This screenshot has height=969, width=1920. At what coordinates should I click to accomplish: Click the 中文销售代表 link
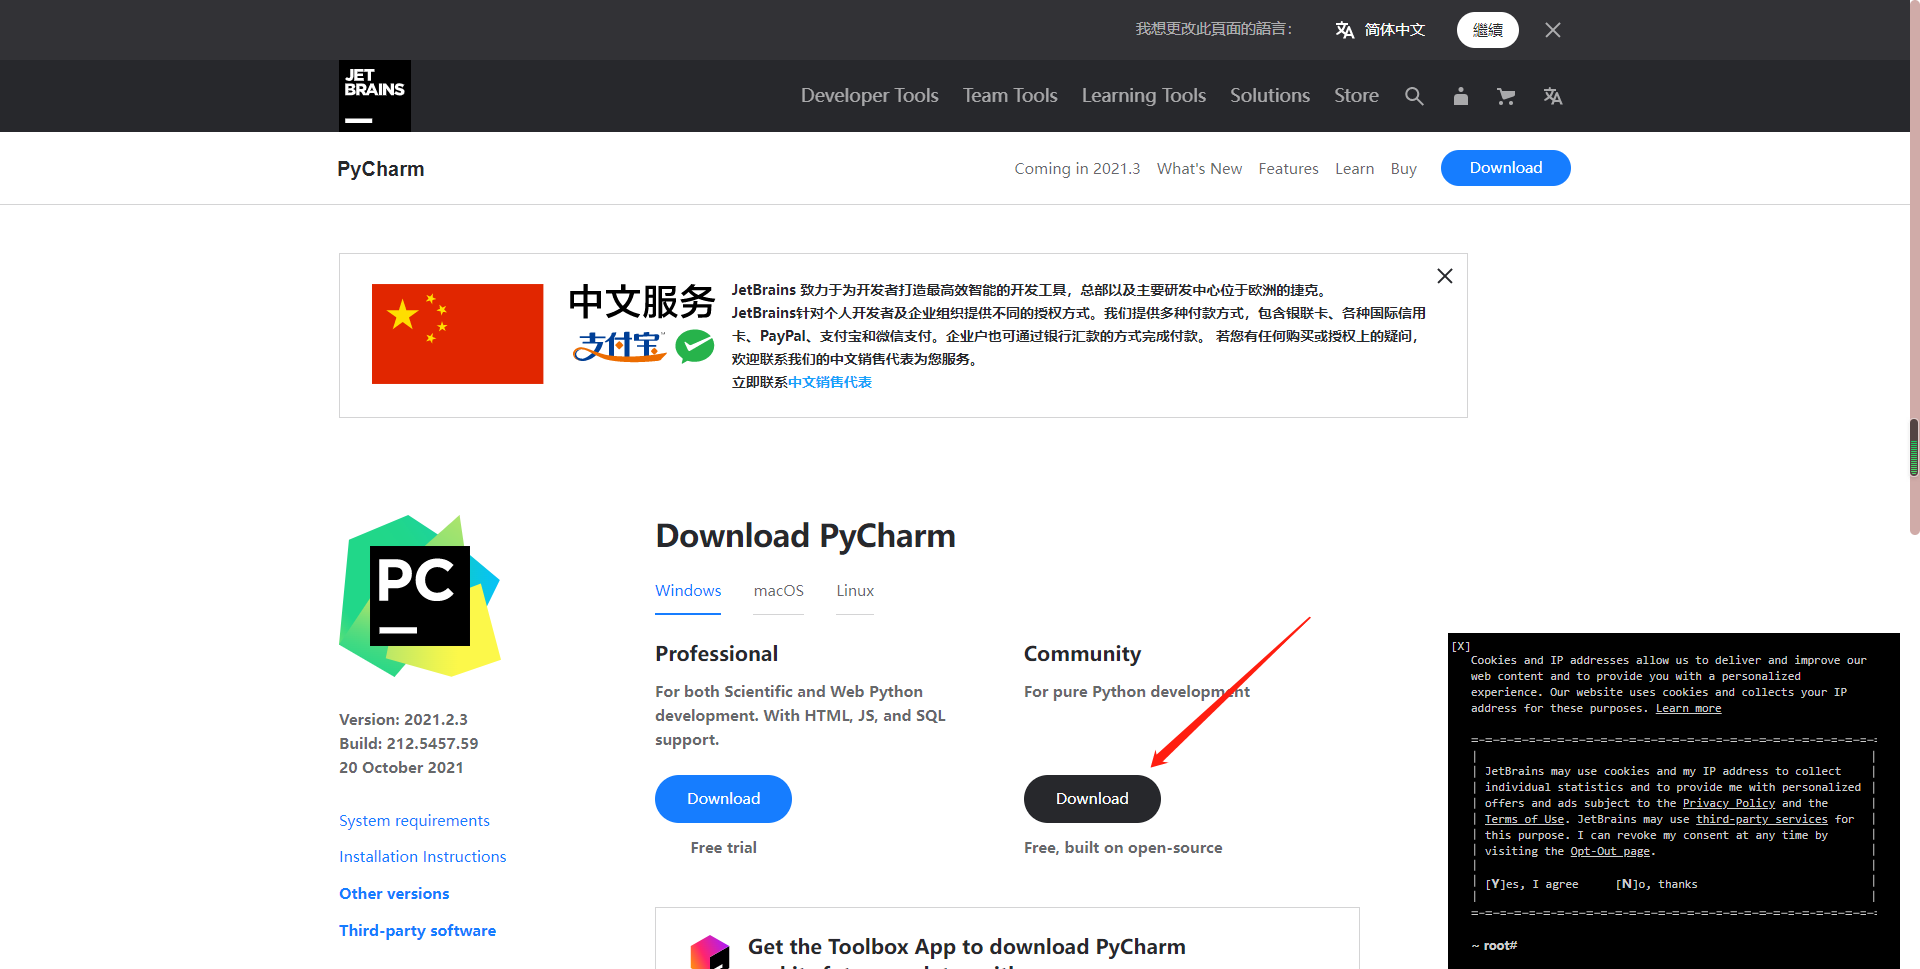(830, 382)
